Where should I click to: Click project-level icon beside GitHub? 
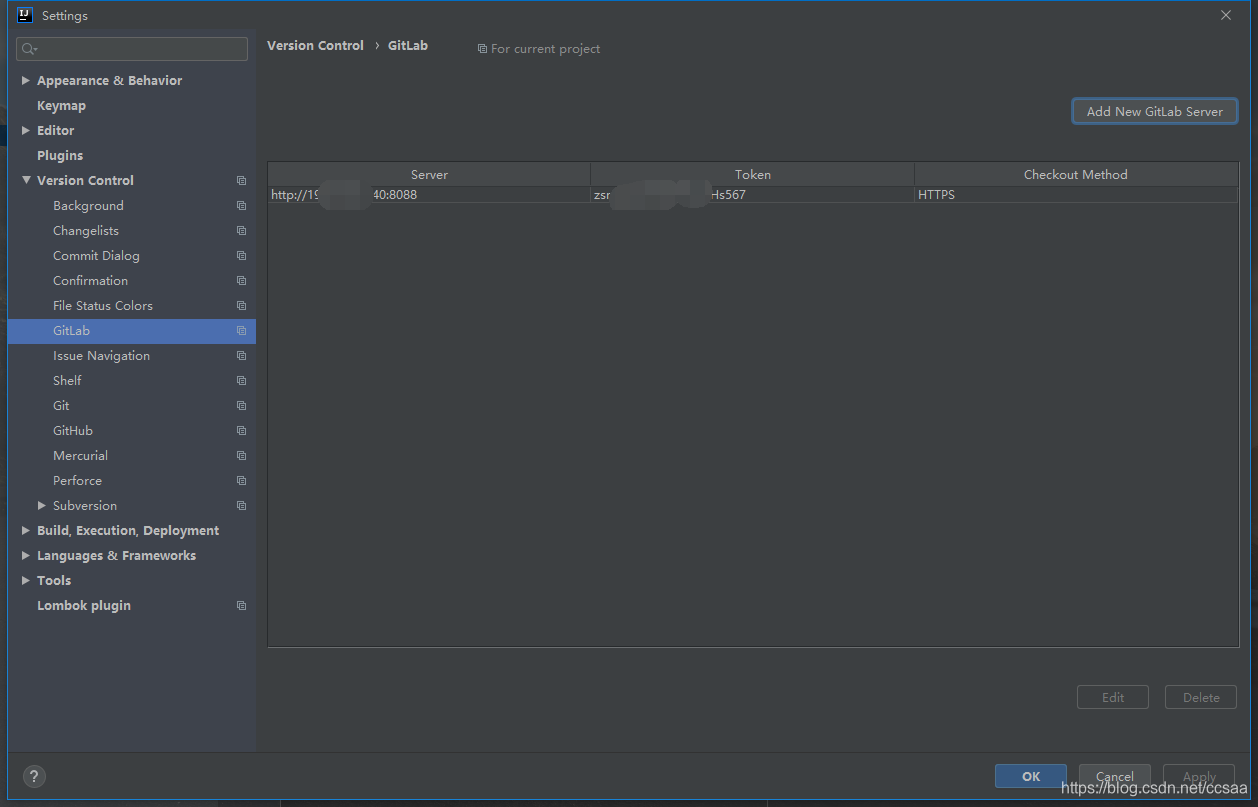[x=241, y=431]
